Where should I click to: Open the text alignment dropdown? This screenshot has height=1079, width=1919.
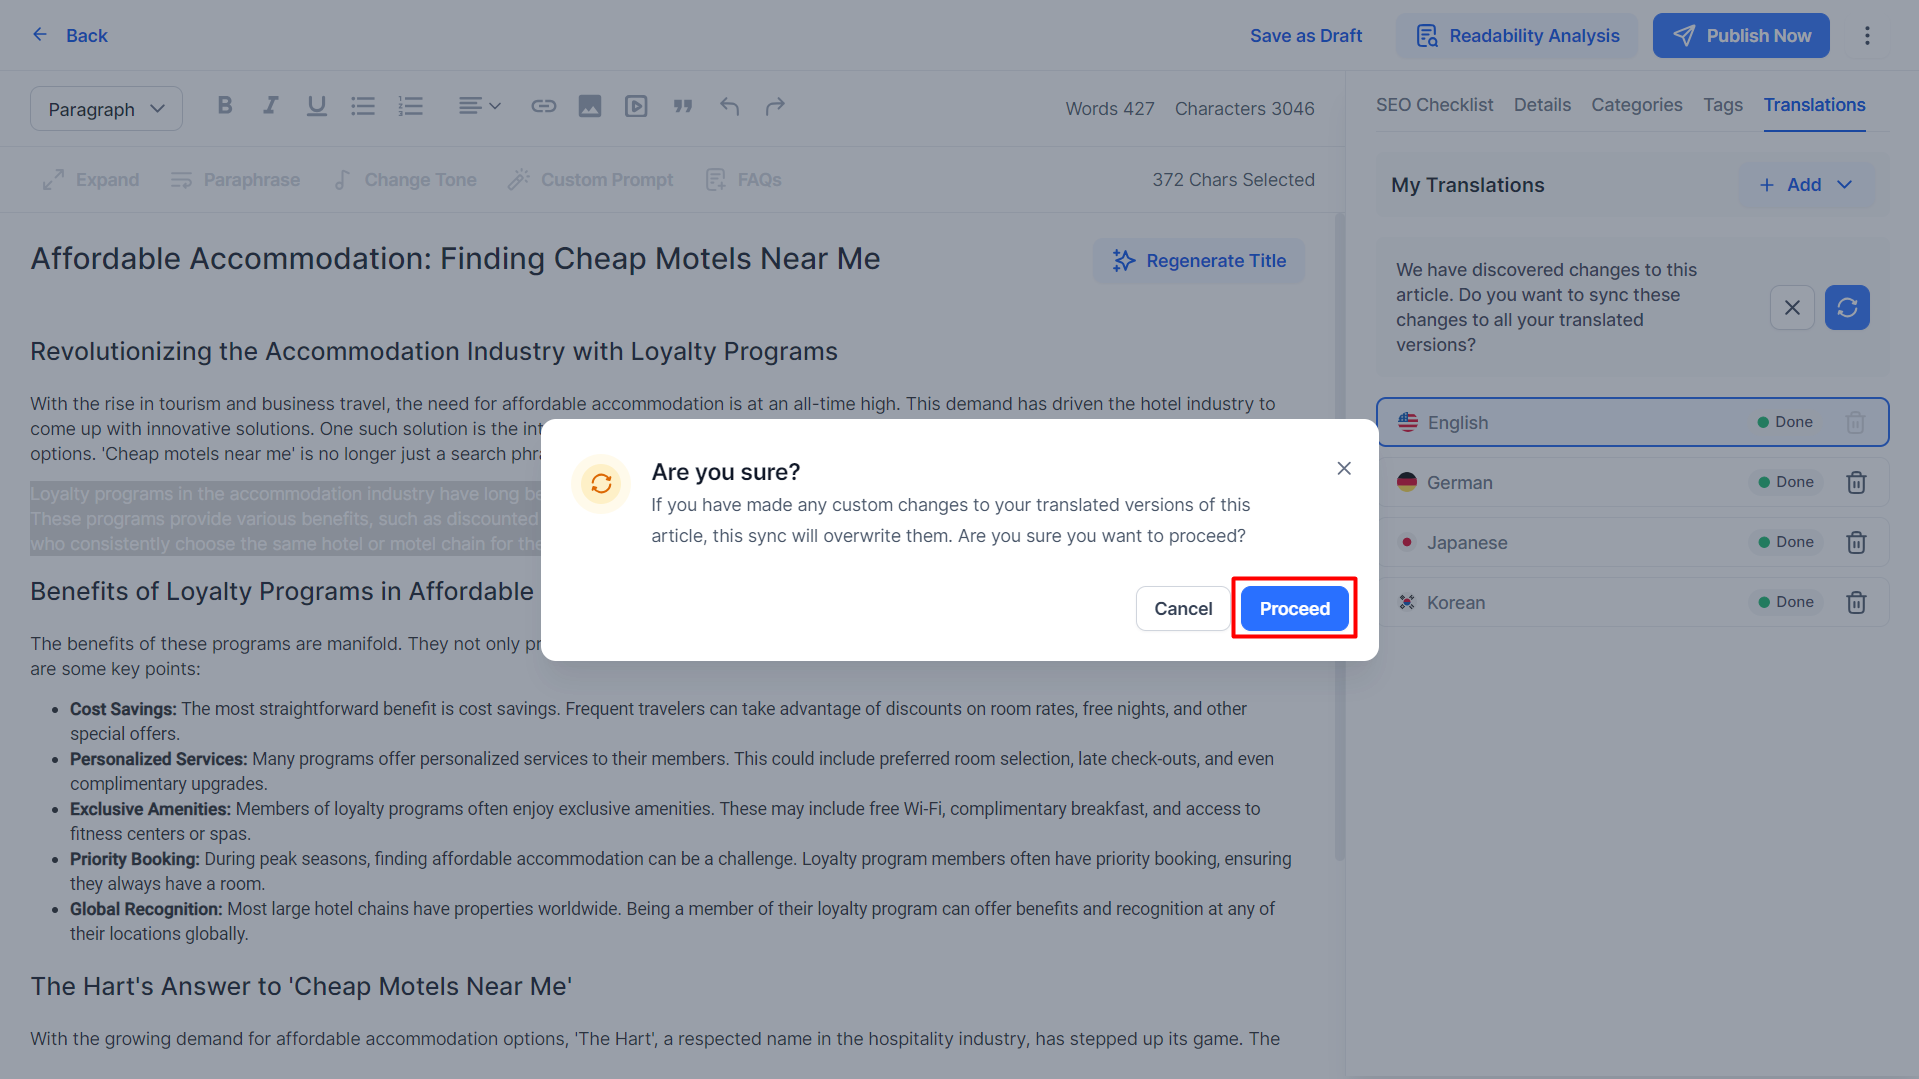479,106
